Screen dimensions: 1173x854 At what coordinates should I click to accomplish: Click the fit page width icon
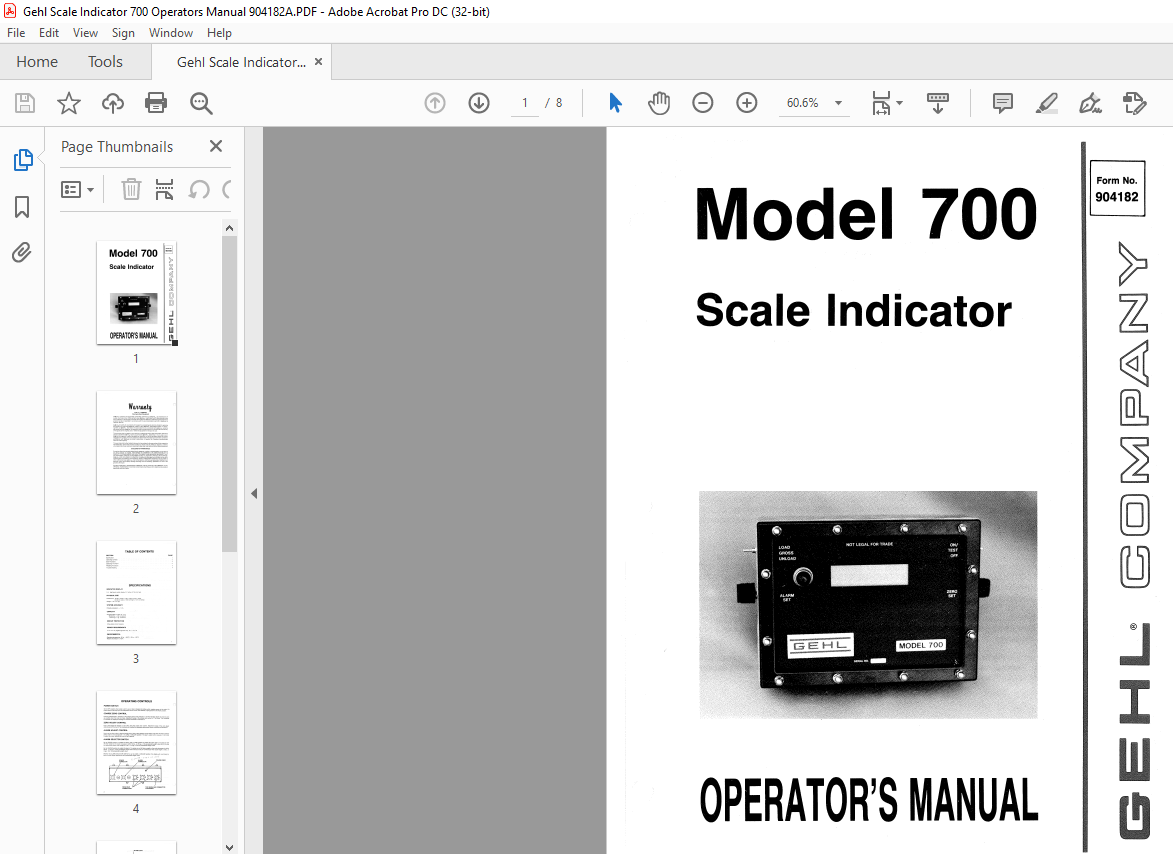point(881,103)
